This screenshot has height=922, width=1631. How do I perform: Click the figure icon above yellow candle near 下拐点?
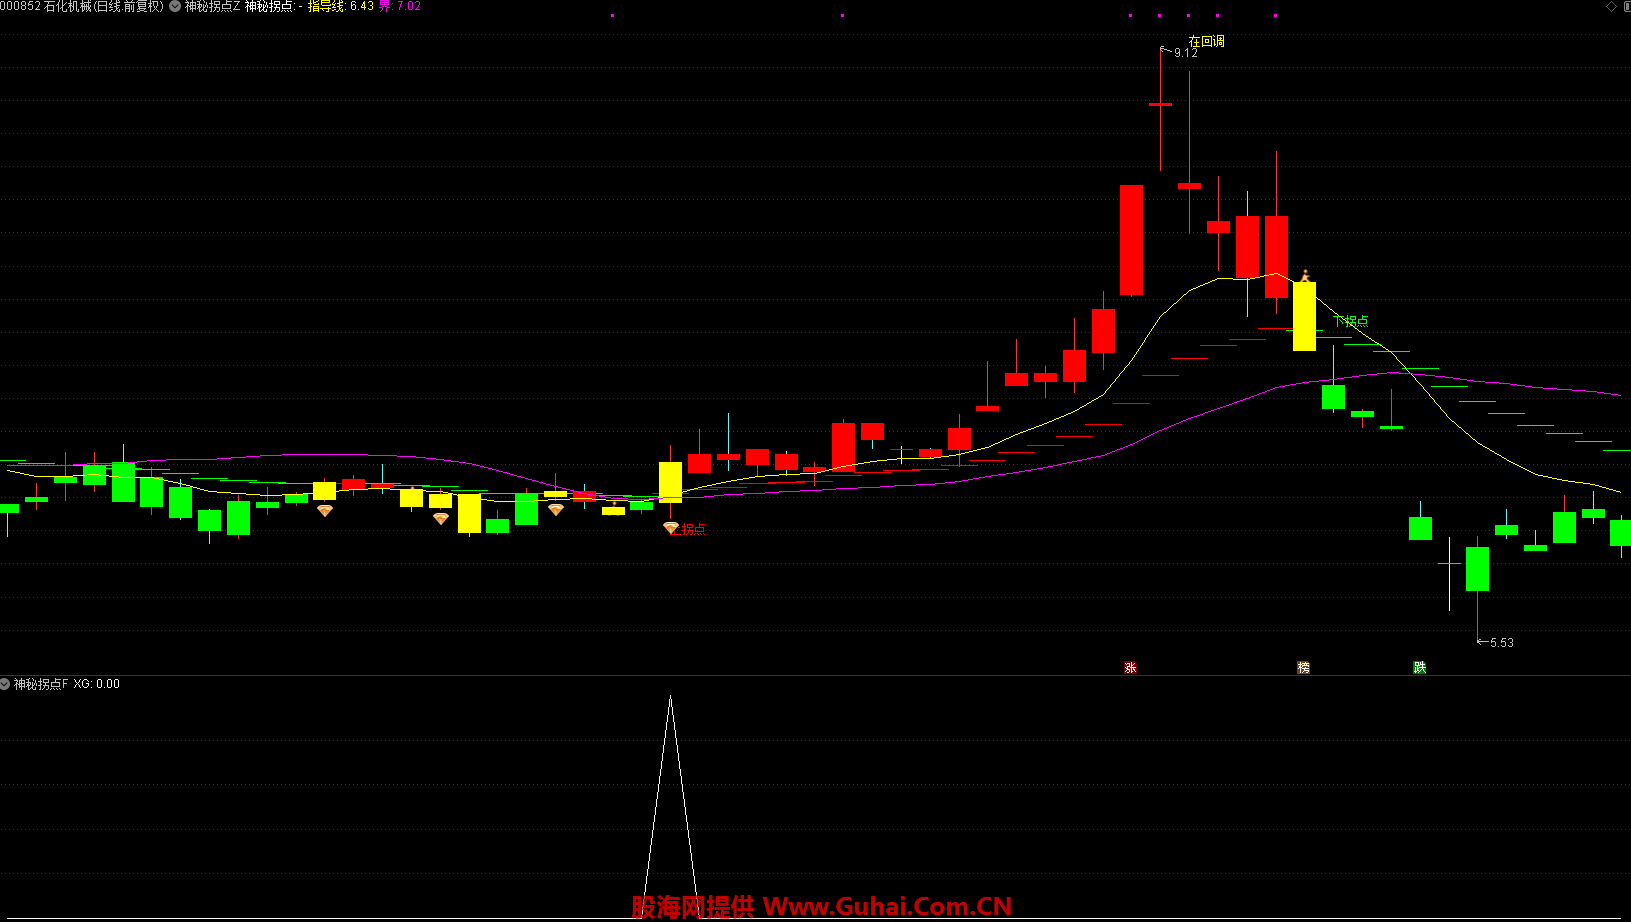(x=1305, y=275)
